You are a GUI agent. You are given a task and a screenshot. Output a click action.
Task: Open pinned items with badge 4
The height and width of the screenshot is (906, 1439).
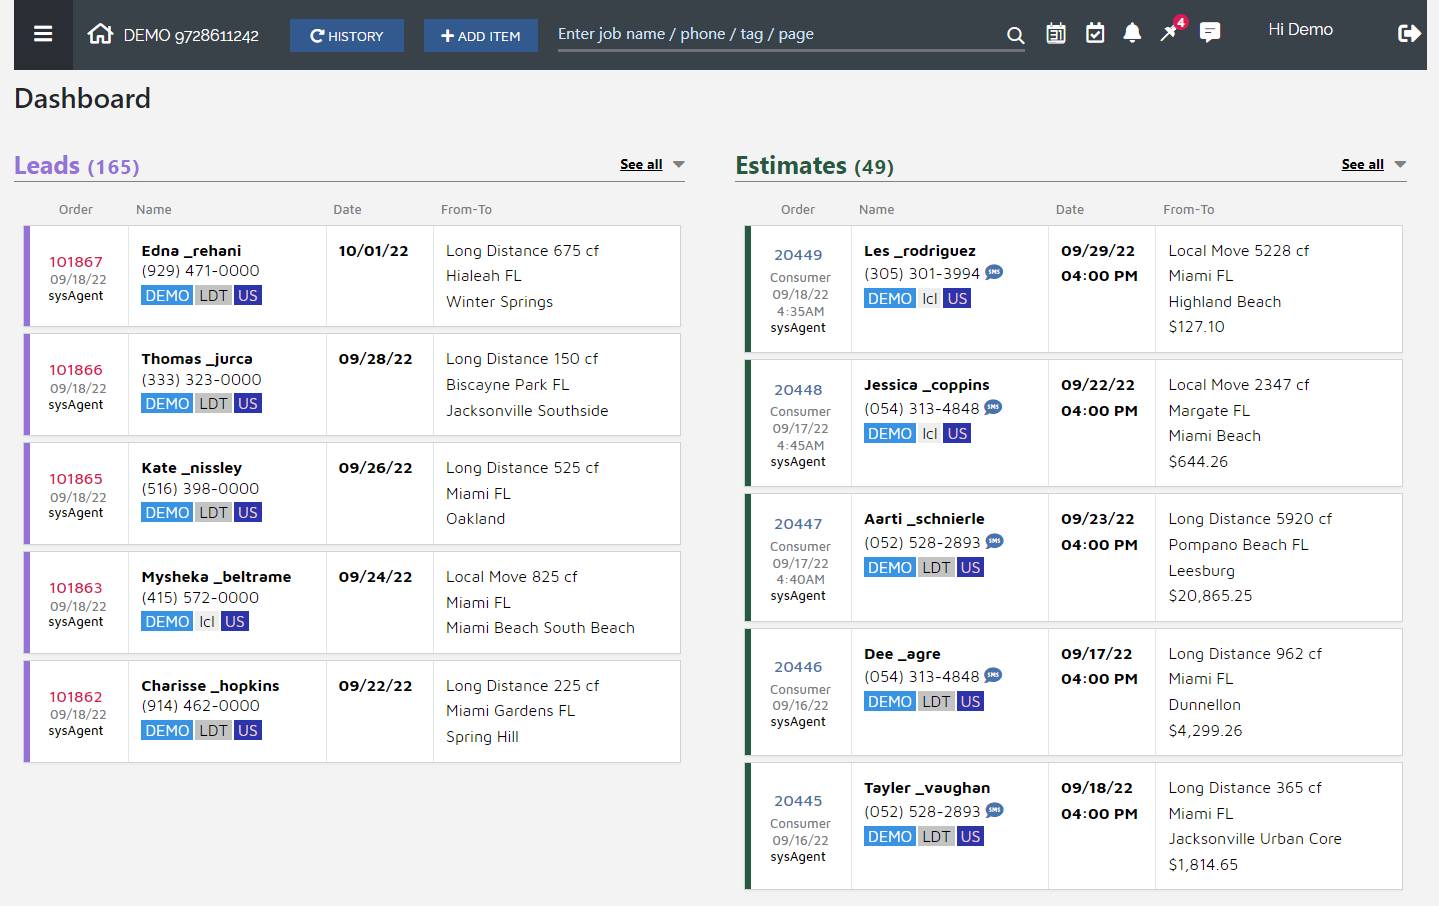point(1169,33)
